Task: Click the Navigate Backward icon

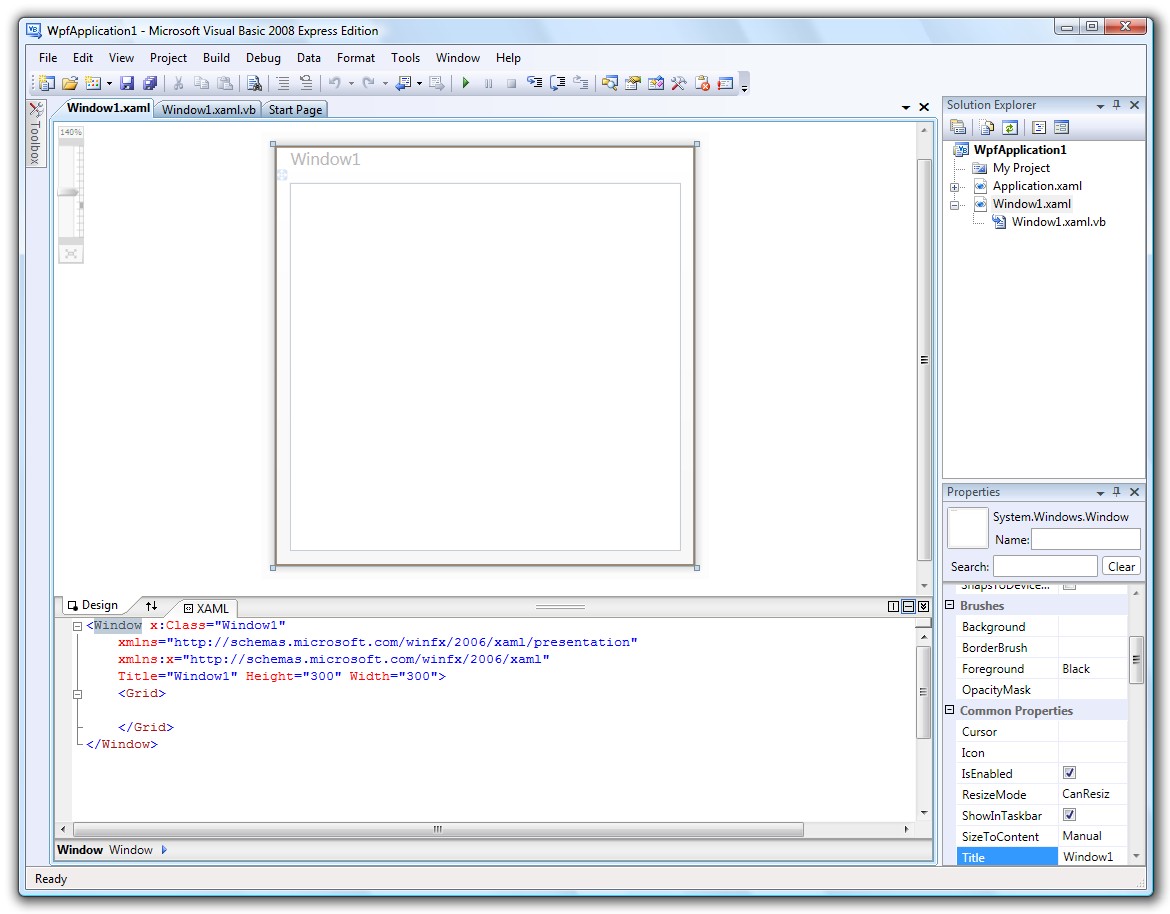Action: pyautogui.click(x=403, y=84)
